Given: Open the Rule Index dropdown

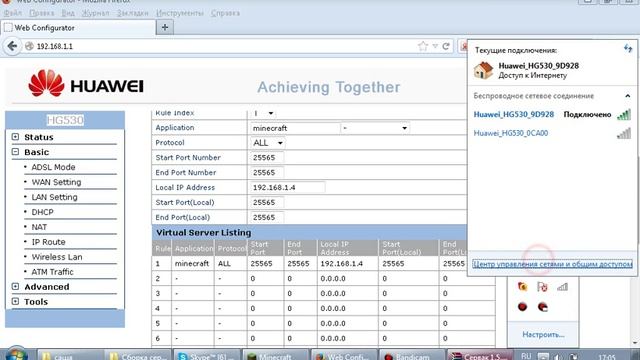Looking at the screenshot, I should [x=263, y=113].
